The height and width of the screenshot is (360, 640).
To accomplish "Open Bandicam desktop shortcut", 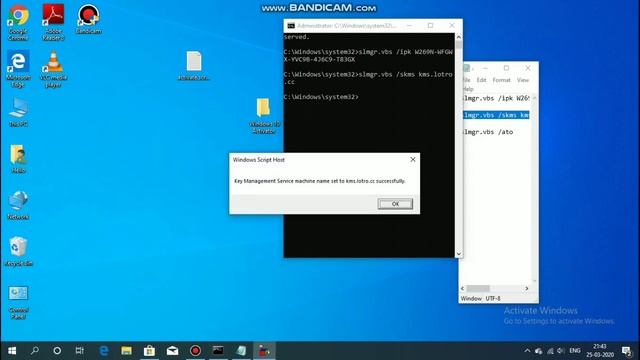I will click(x=89, y=19).
